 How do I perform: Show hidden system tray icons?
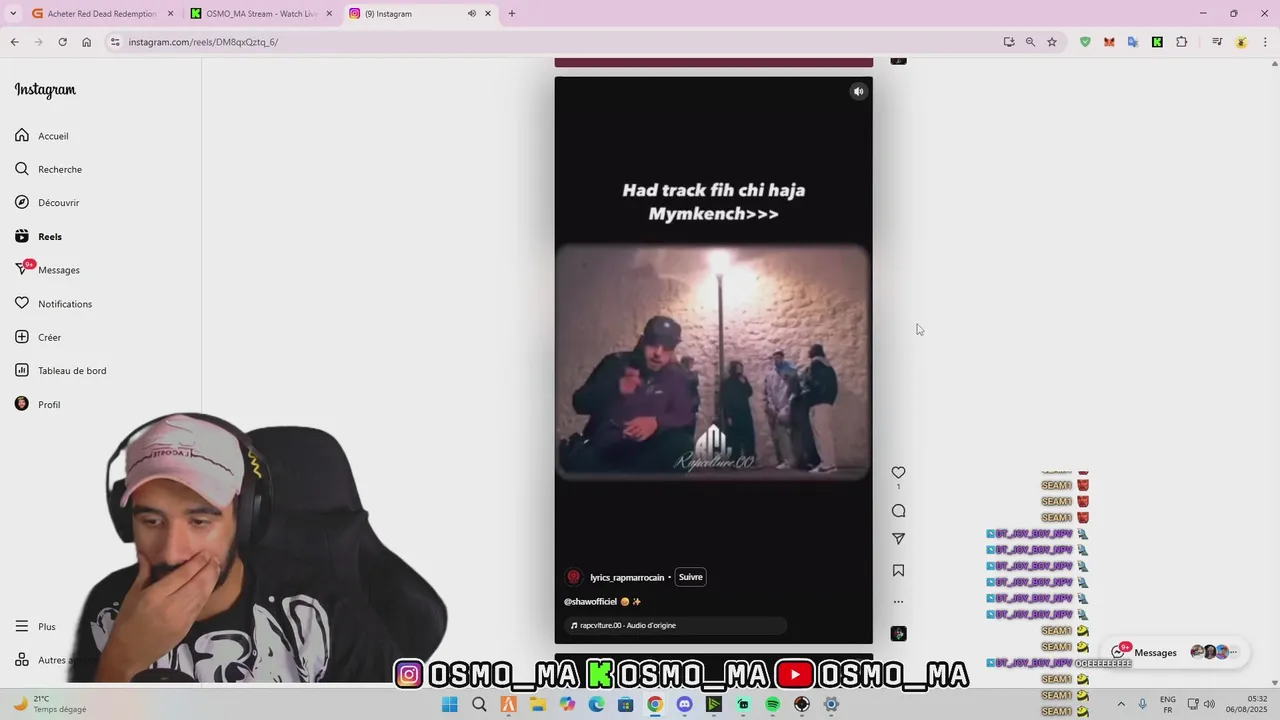(1120, 704)
